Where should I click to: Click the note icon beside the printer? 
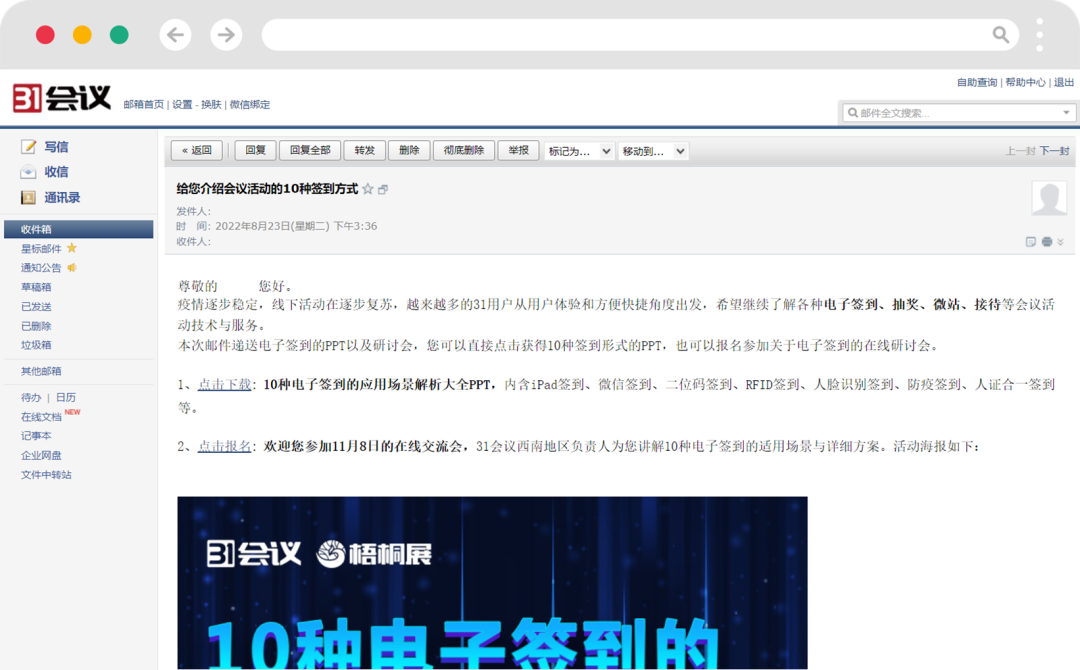point(1031,242)
